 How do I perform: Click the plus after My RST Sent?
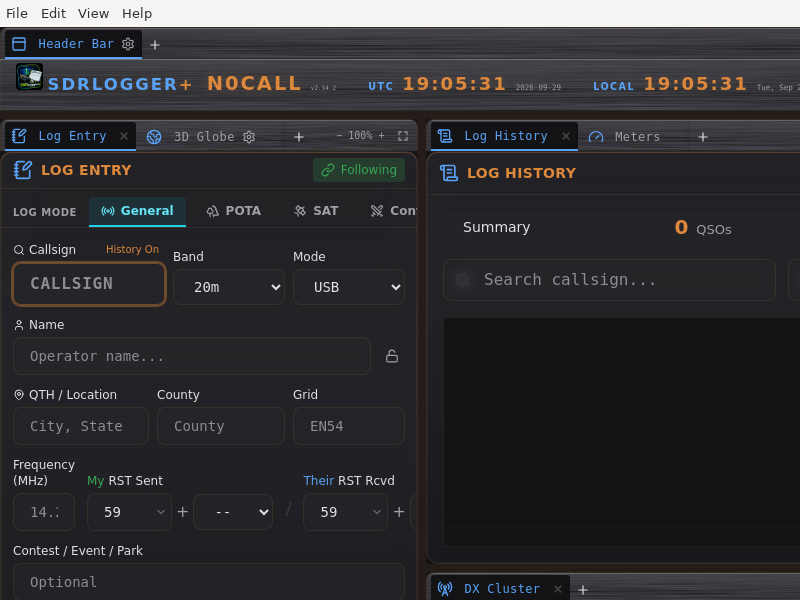click(183, 512)
